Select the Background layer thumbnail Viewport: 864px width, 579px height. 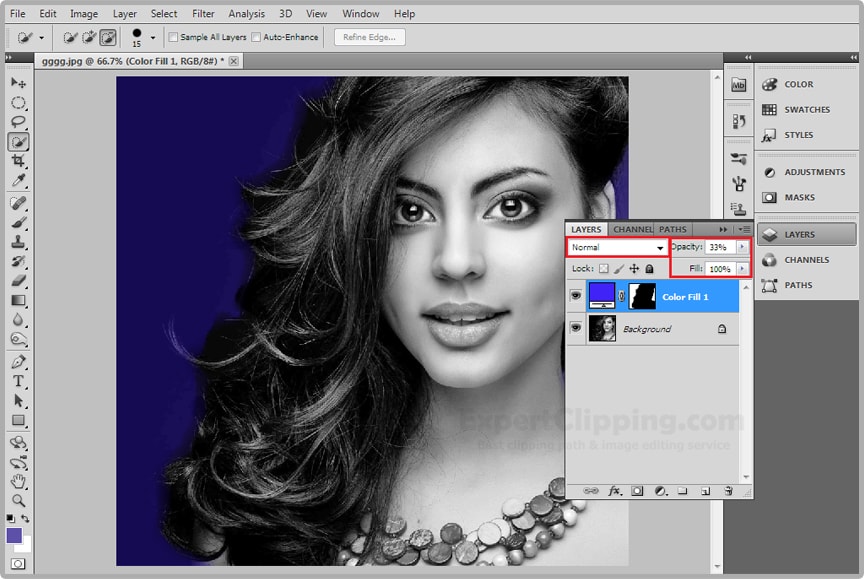click(602, 329)
